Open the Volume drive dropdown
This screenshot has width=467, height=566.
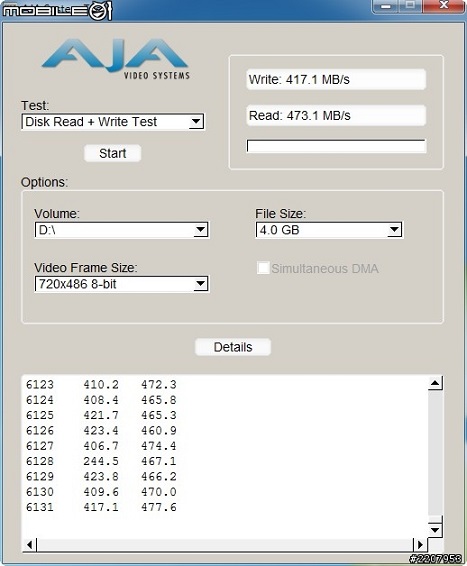coord(122,230)
